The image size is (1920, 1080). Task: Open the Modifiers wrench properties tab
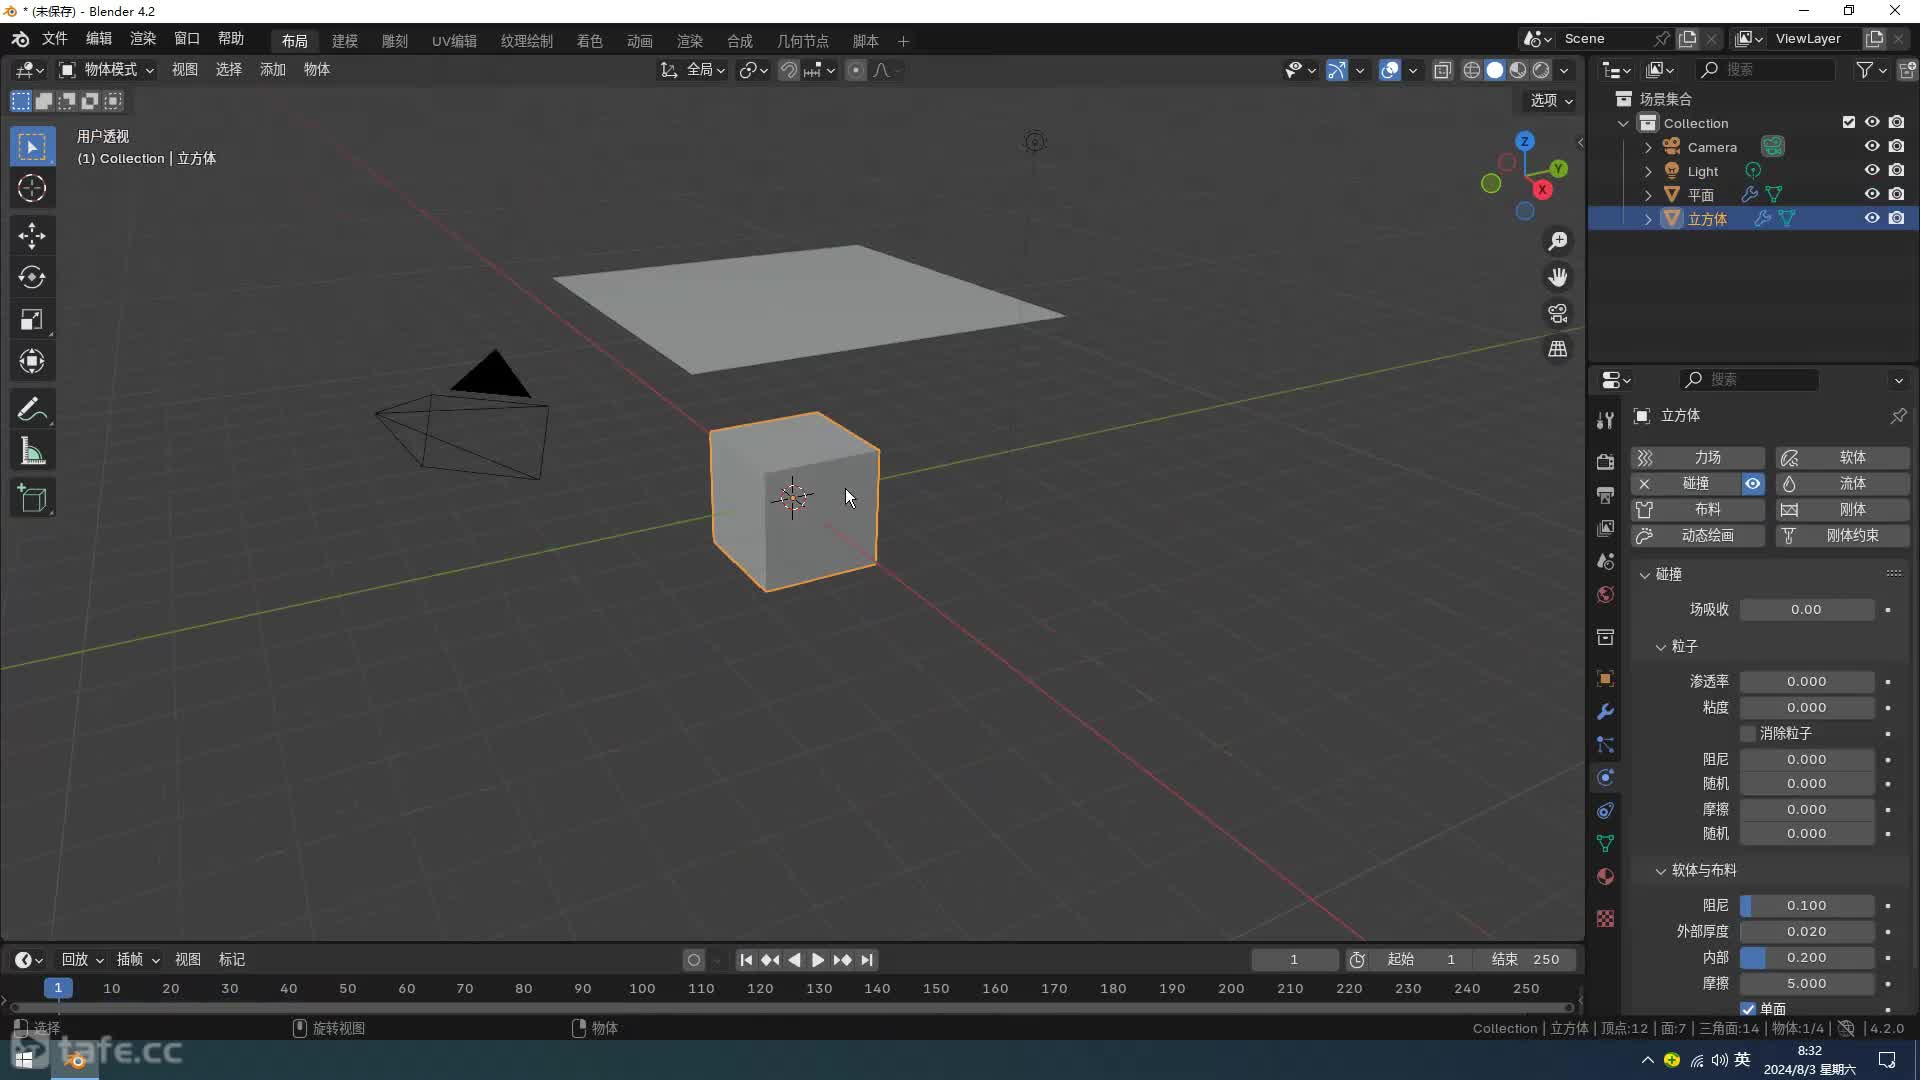1605,712
